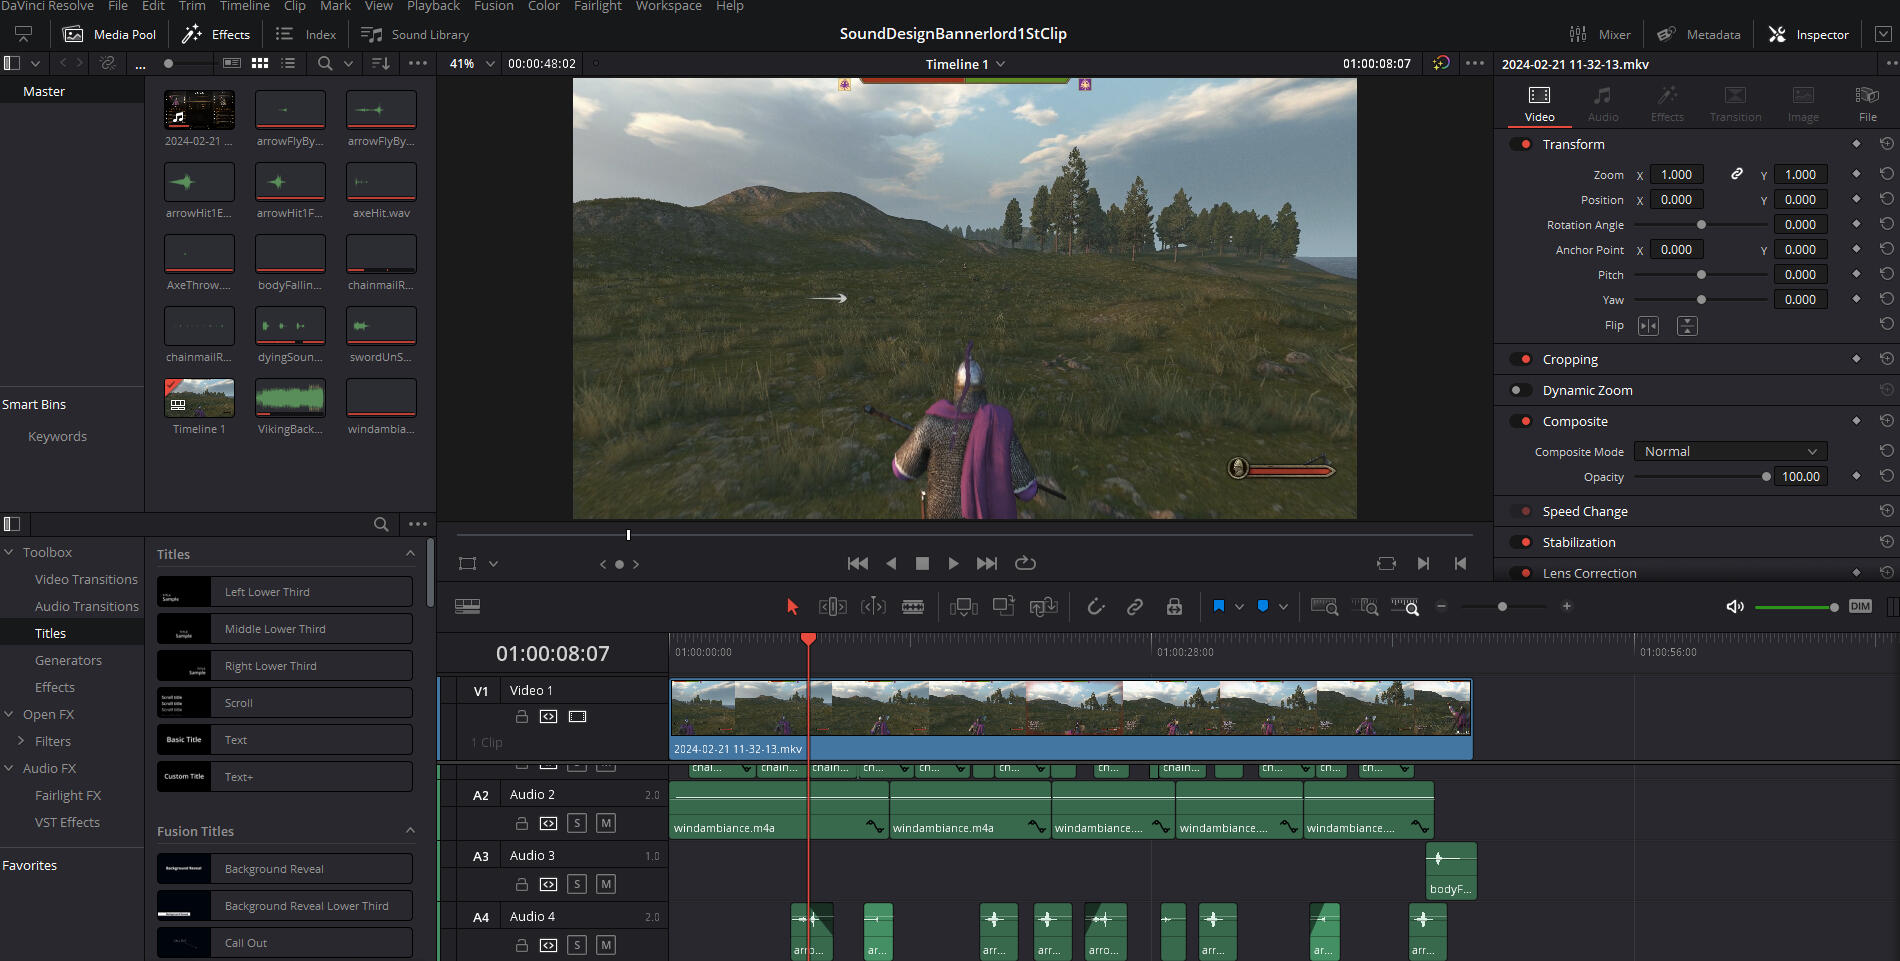Toggle loop playback
The height and width of the screenshot is (961, 1900).
click(x=1025, y=563)
